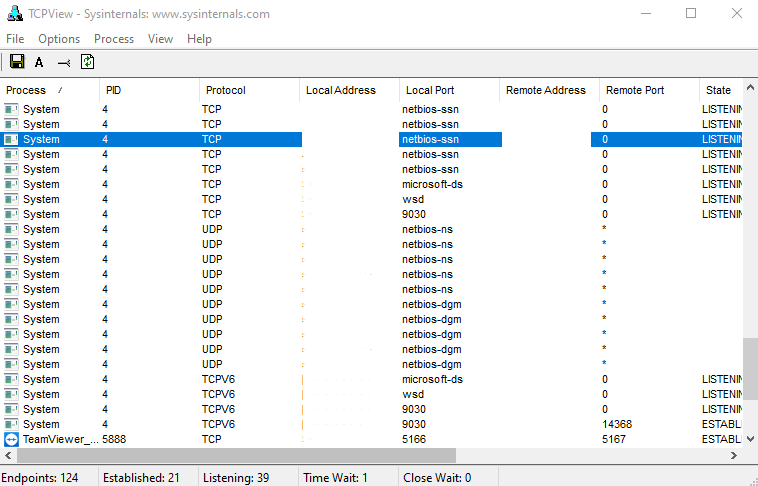Toggle Resolve Addresses with the A icon
This screenshot has width=758, height=486.
(39, 62)
